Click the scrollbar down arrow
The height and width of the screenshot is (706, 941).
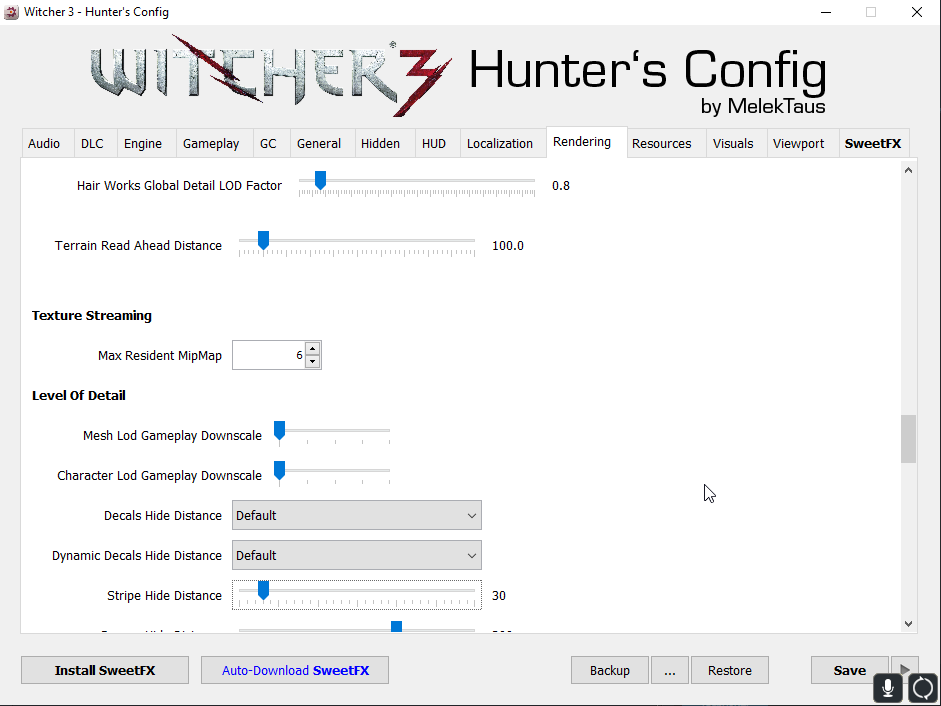point(909,624)
